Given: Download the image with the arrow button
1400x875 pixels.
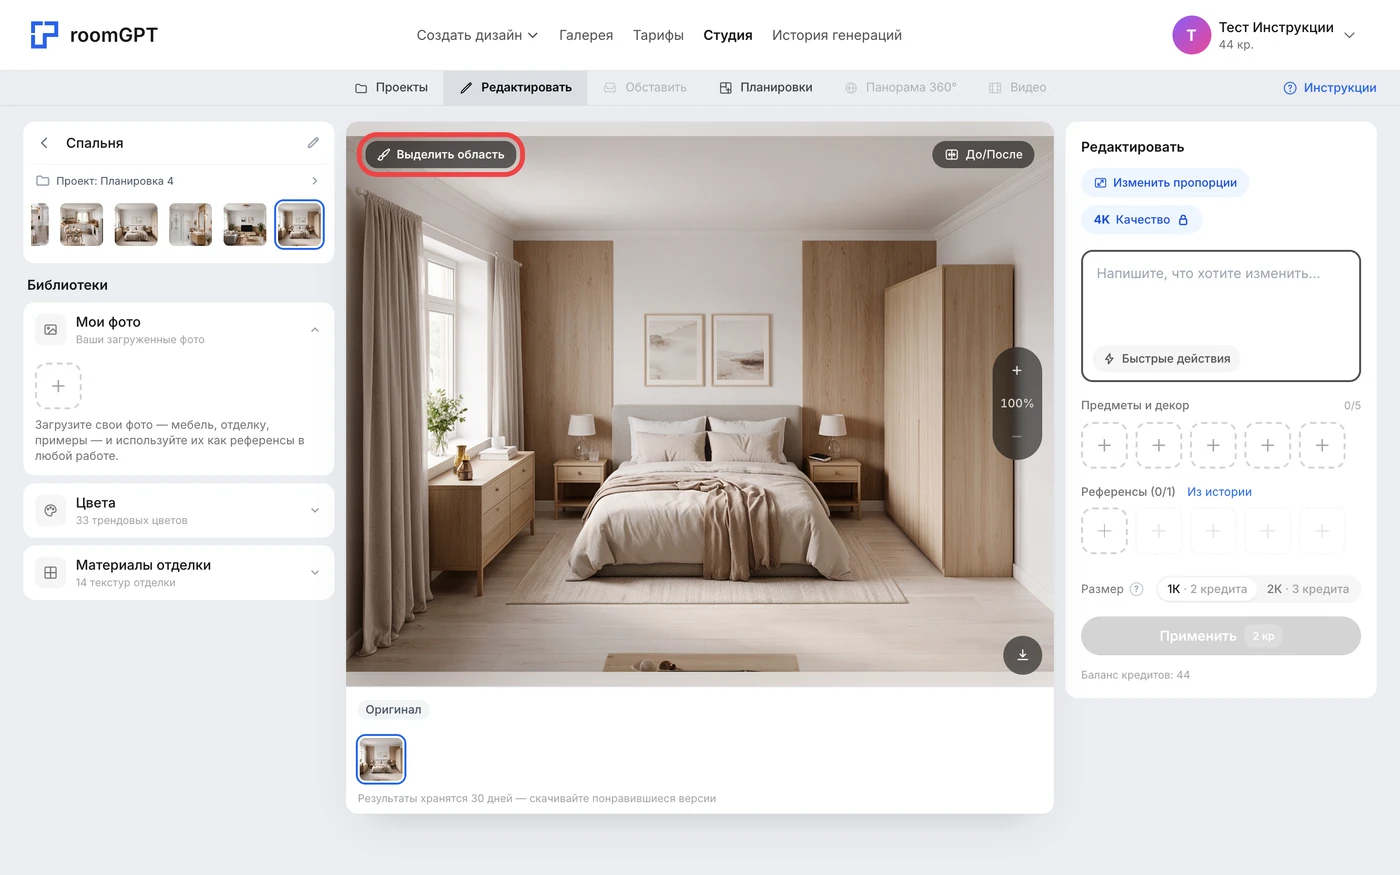Looking at the screenshot, I should tap(1022, 655).
